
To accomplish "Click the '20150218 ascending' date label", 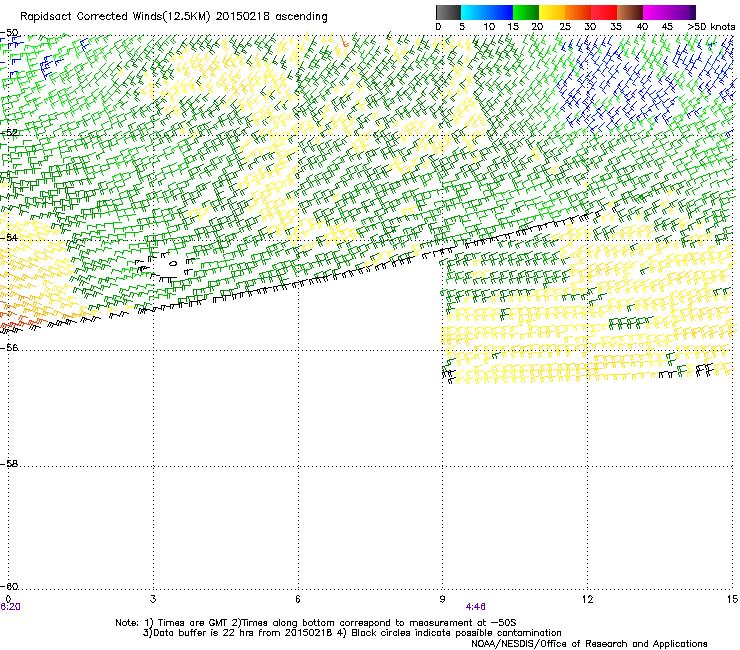I will click(x=271, y=17).
